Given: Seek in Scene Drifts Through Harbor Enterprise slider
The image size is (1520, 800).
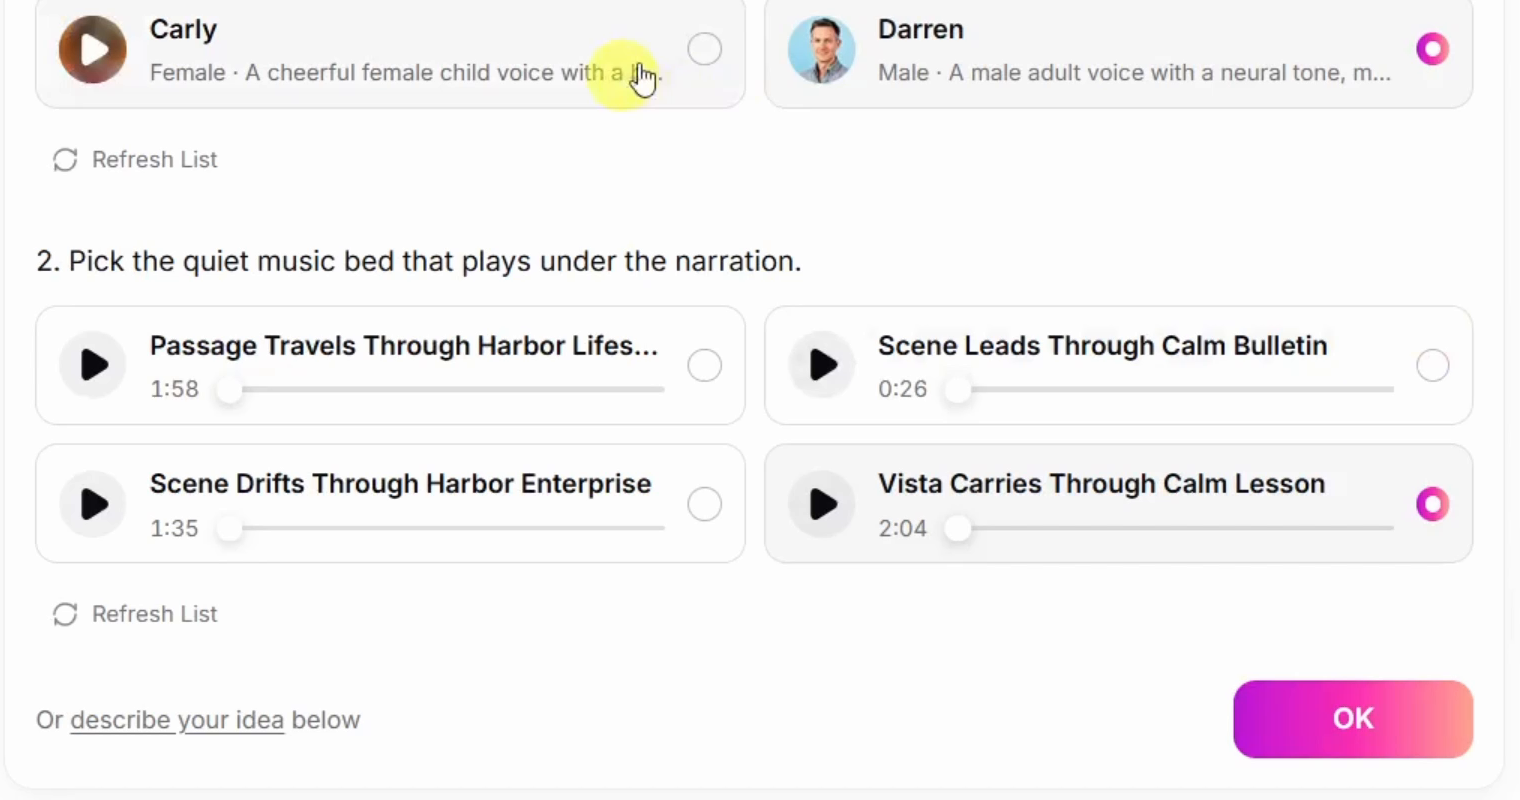Looking at the screenshot, I should [x=441, y=528].
